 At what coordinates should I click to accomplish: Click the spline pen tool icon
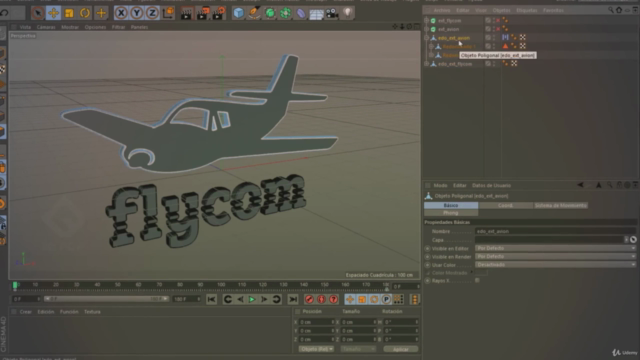254,13
